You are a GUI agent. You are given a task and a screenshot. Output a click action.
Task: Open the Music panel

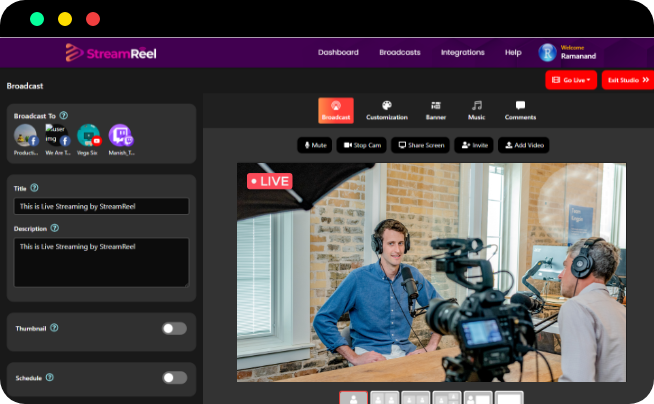coord(477,110)
